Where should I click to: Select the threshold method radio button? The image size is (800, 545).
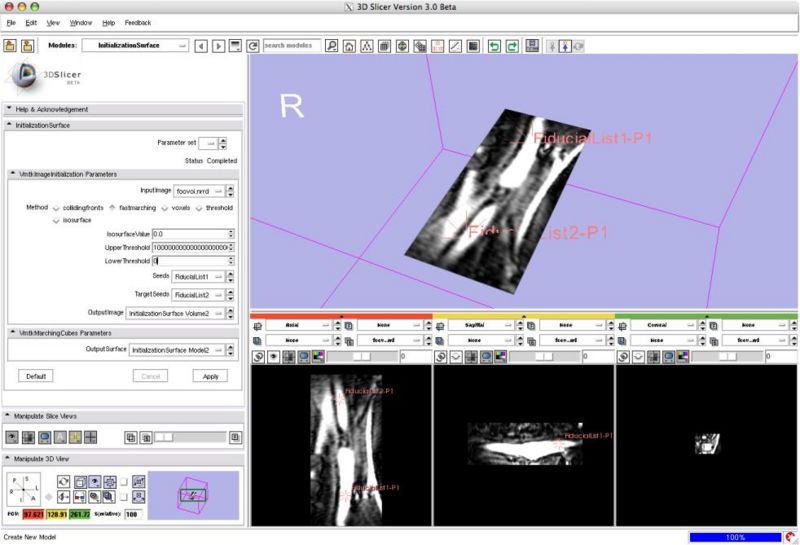pos(199,208)
